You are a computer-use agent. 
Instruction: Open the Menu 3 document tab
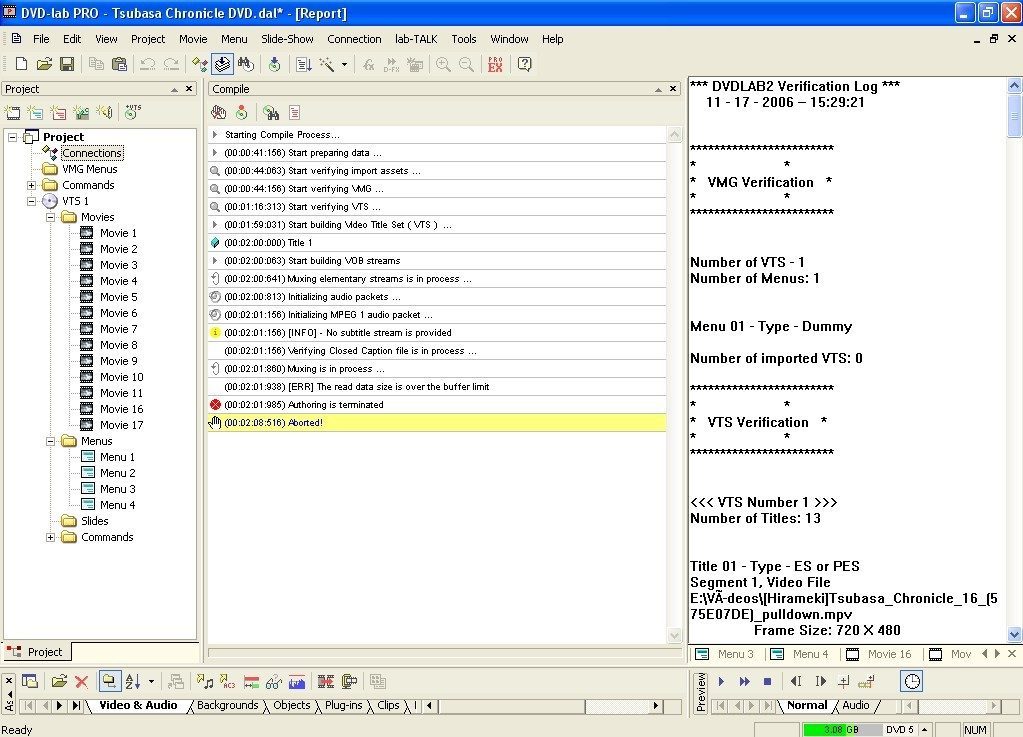tap(725, 654)
